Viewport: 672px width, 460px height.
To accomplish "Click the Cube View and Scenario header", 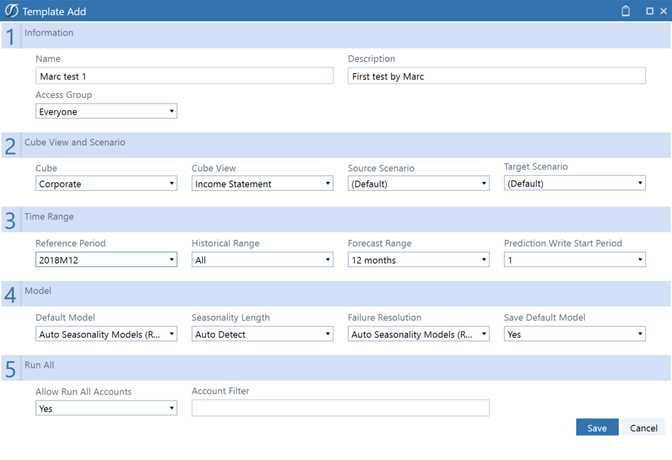I will 336,145.
